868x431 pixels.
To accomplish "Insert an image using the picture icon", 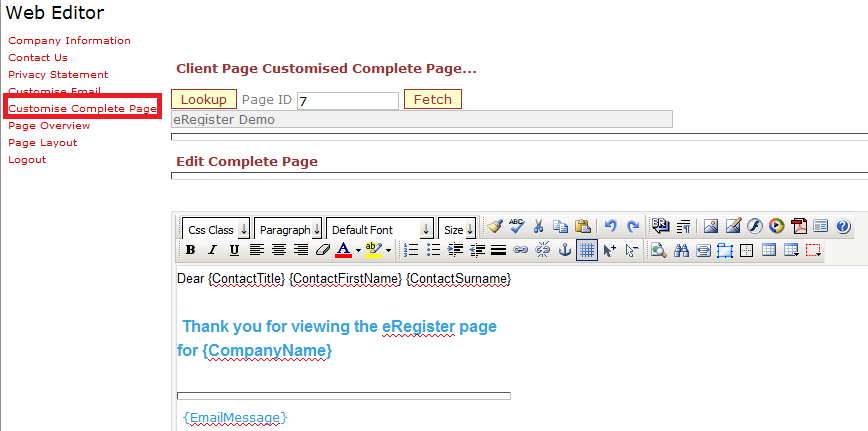I will (x=711, y=227).
